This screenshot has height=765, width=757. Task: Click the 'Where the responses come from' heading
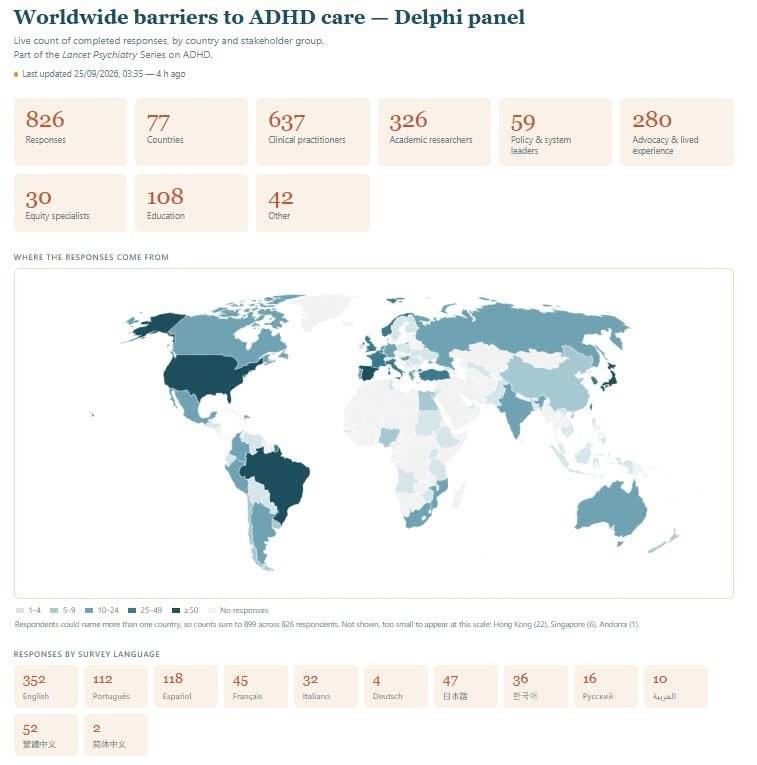(x=91, y=257)
